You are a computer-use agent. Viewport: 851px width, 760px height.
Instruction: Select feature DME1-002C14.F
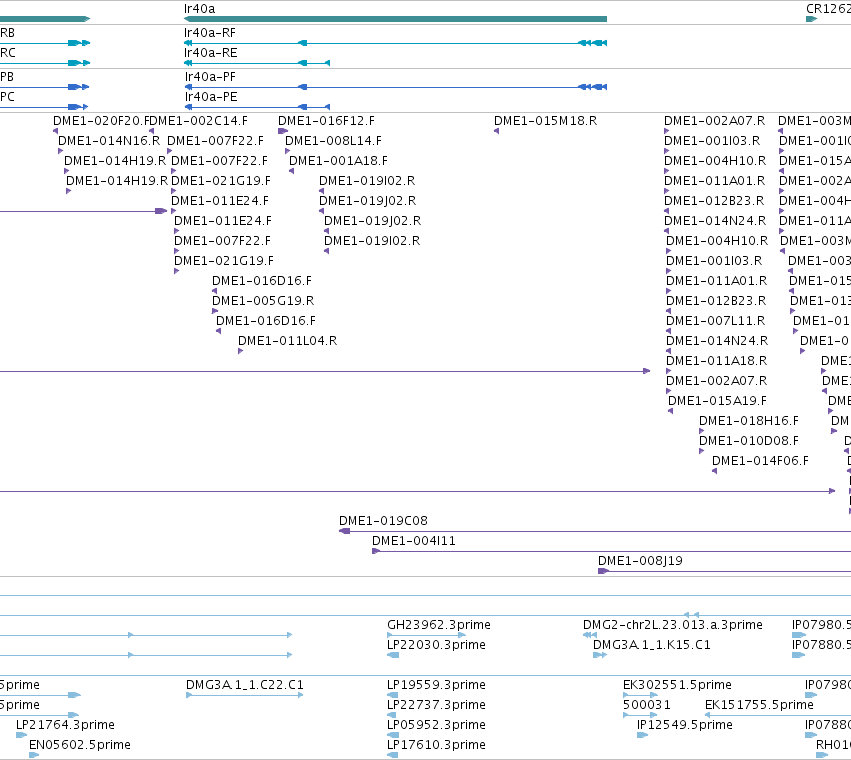click(x=199, y=121)
